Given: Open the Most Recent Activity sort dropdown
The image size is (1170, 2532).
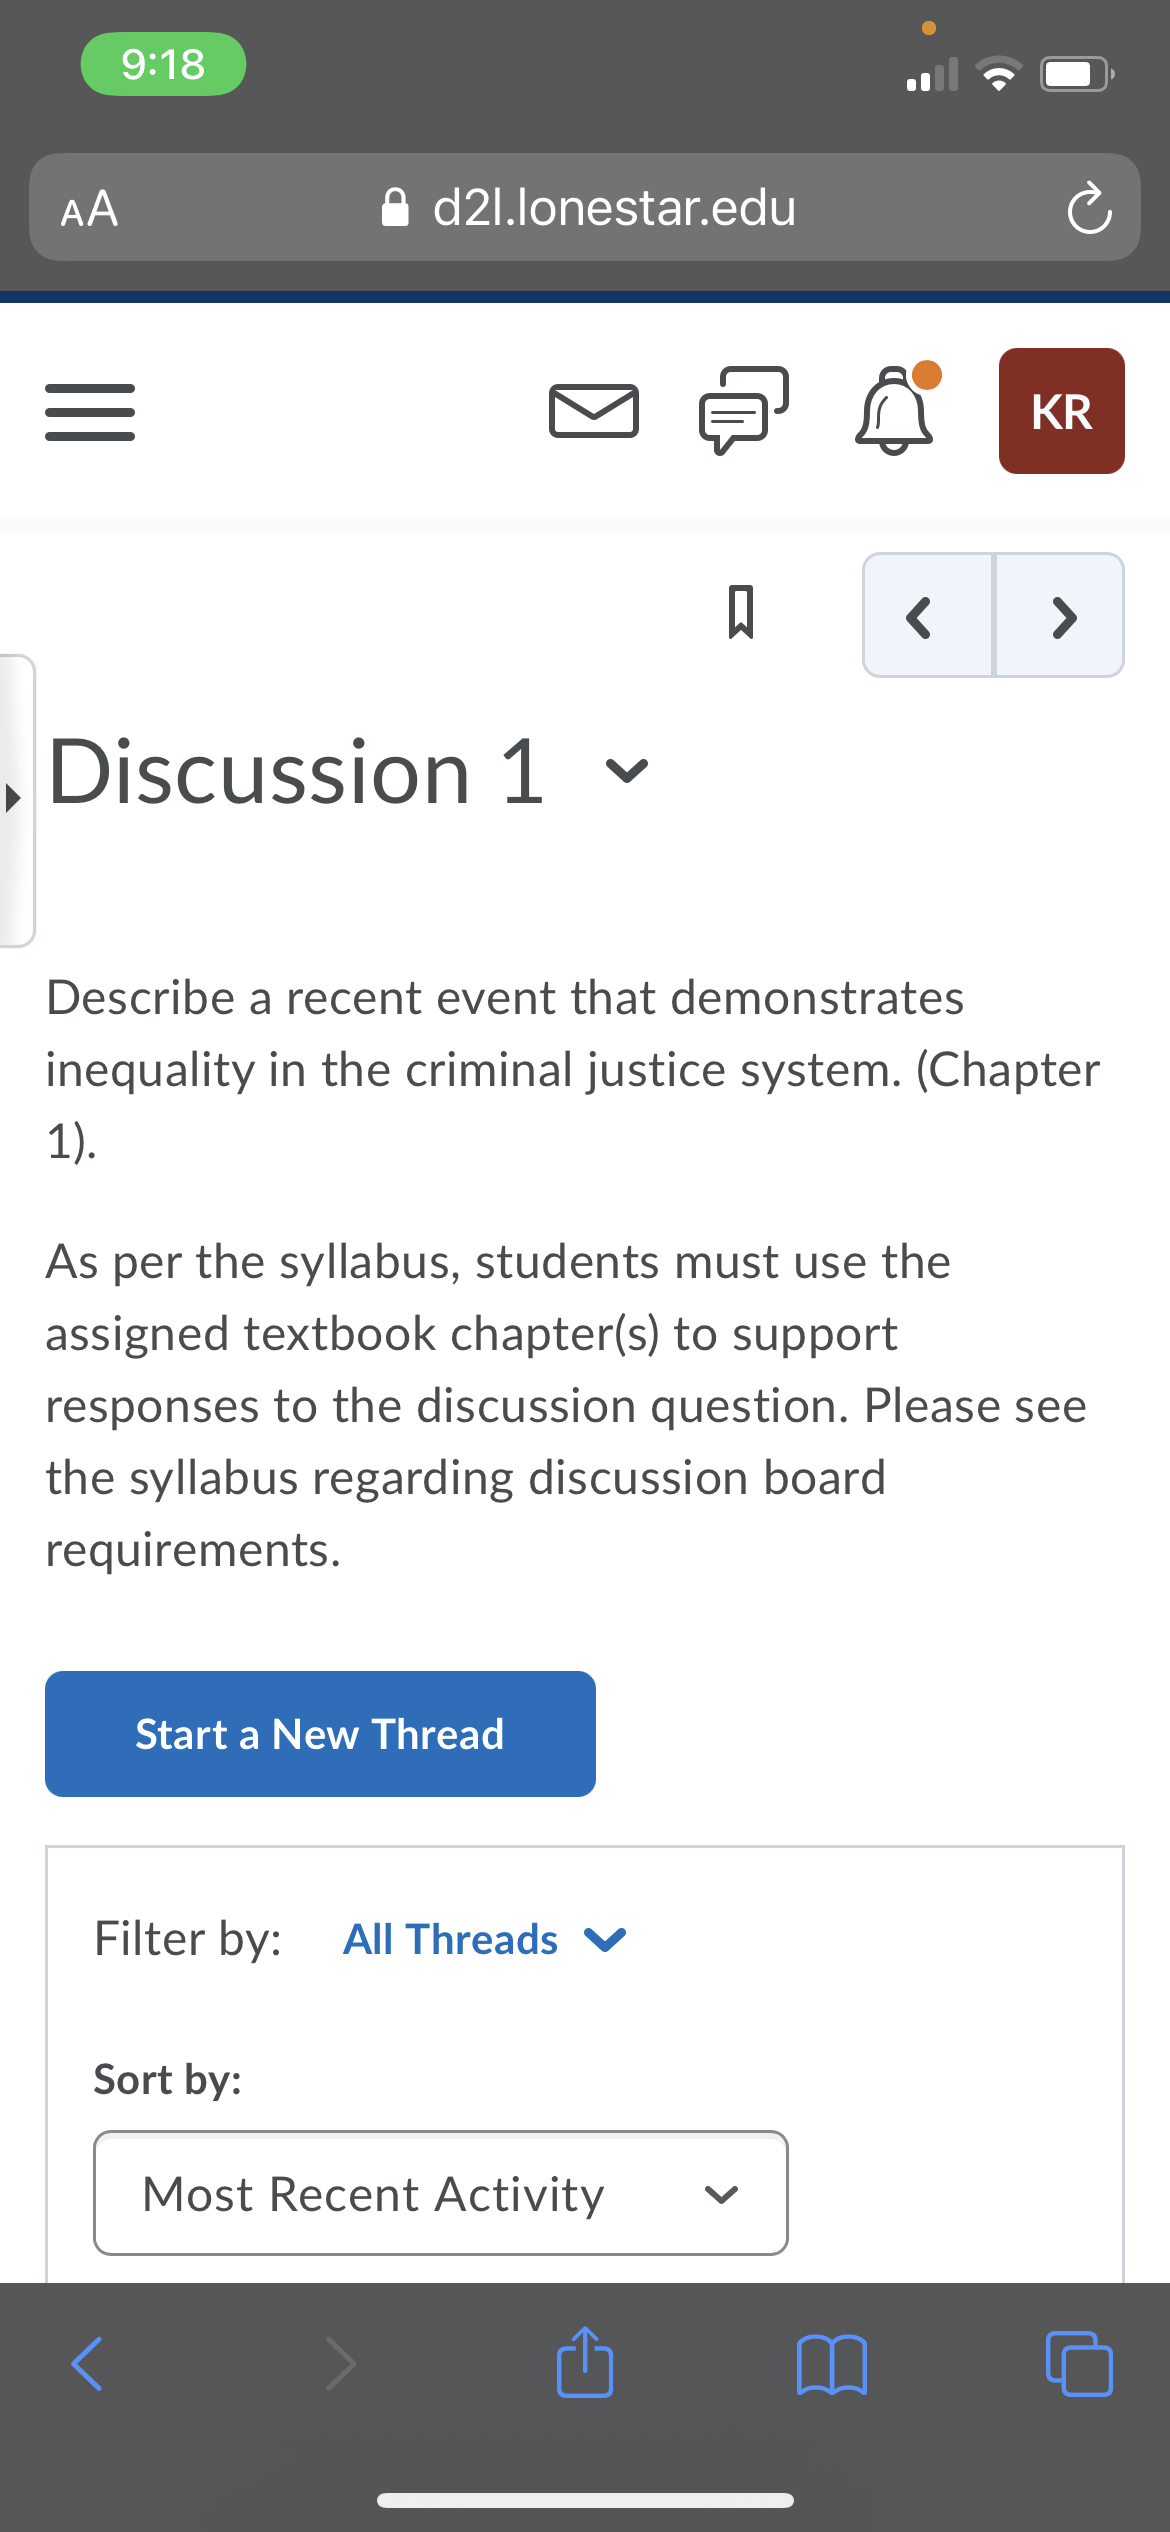Looking at the screenshot, I should [x=441, y=2193].
